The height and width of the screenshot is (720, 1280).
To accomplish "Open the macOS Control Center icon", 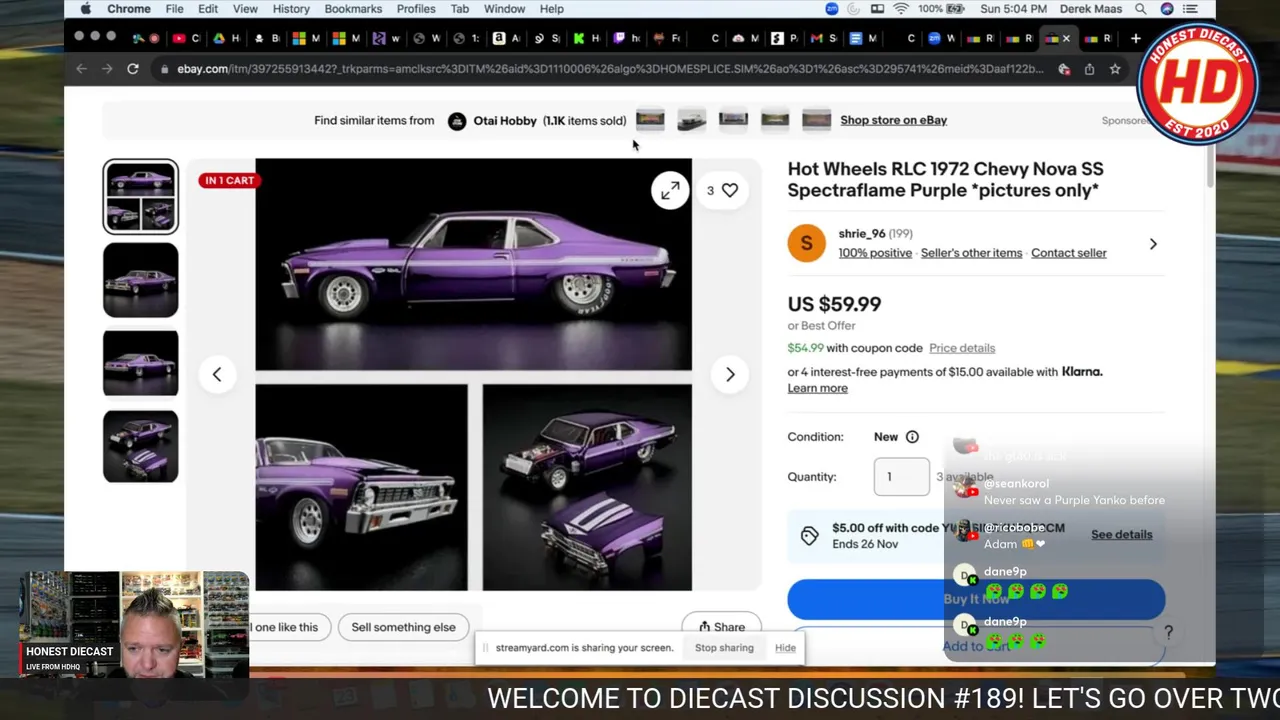I will coord(1190,9).
